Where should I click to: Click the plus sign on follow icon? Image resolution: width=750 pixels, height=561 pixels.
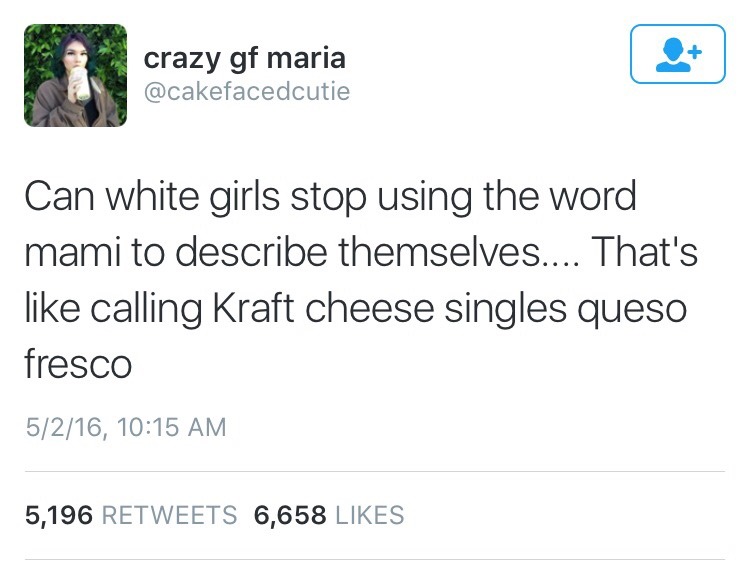pos(696,51)
